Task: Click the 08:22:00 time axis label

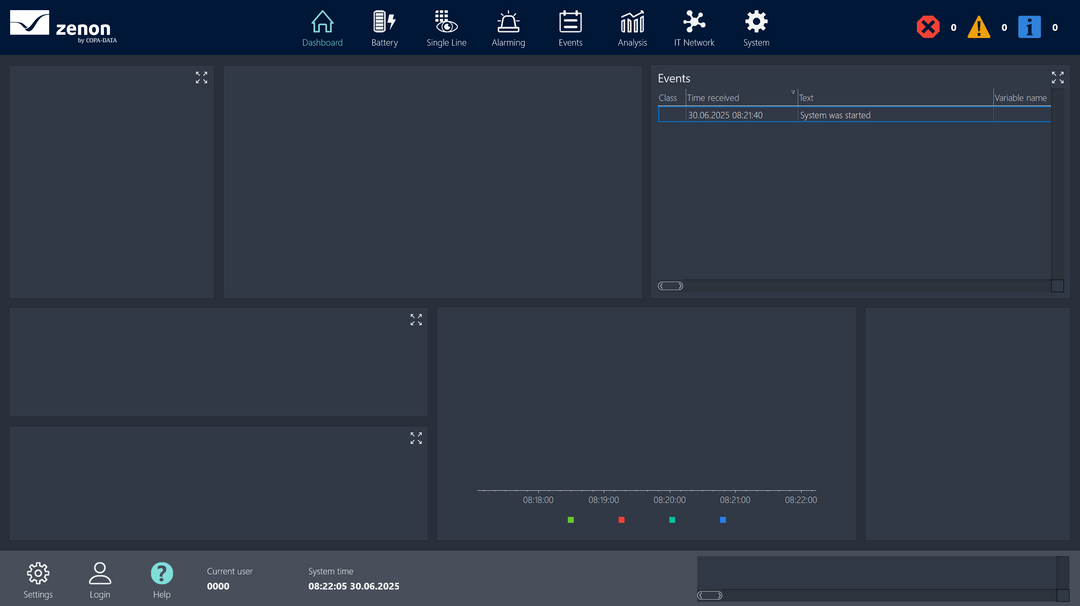Action: [801, 500]
